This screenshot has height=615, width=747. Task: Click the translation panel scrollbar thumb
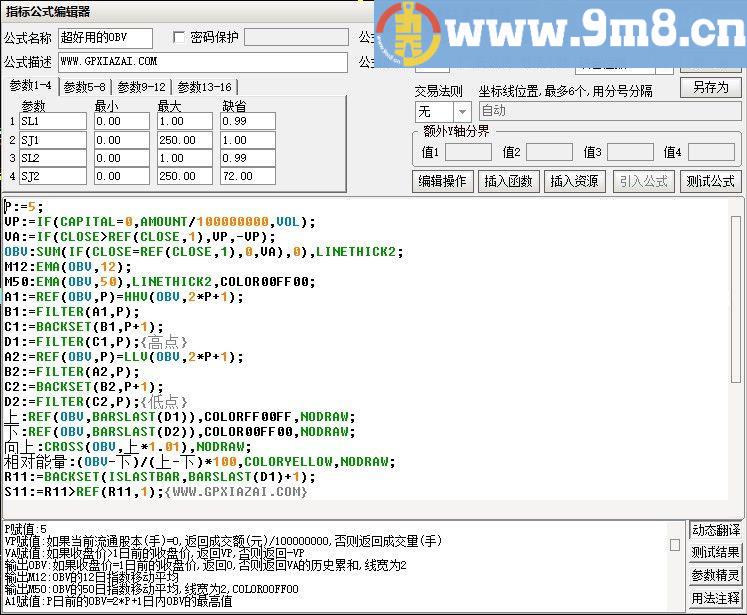(x=675, y=546)
